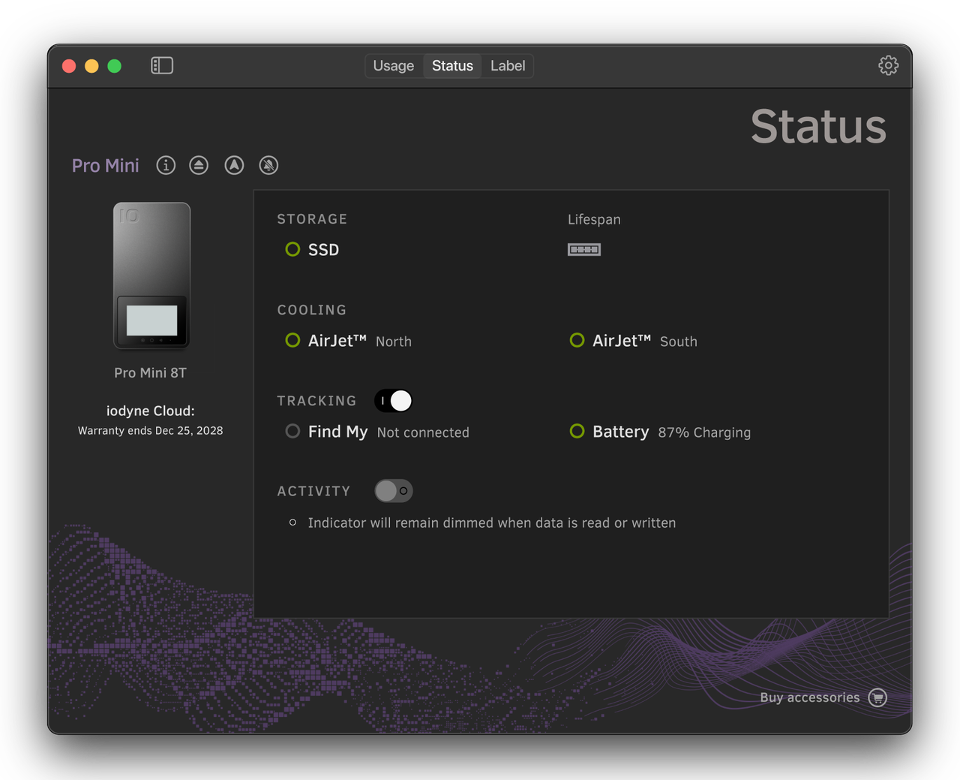Enable the Activity indicator switch

[393, 491]
